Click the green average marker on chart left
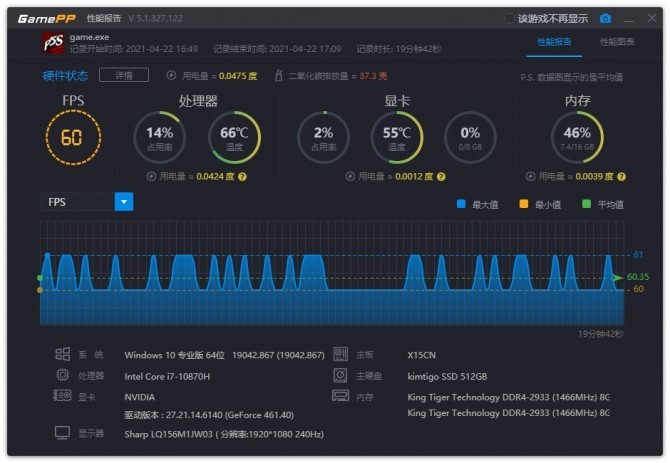 coord(40,278)
